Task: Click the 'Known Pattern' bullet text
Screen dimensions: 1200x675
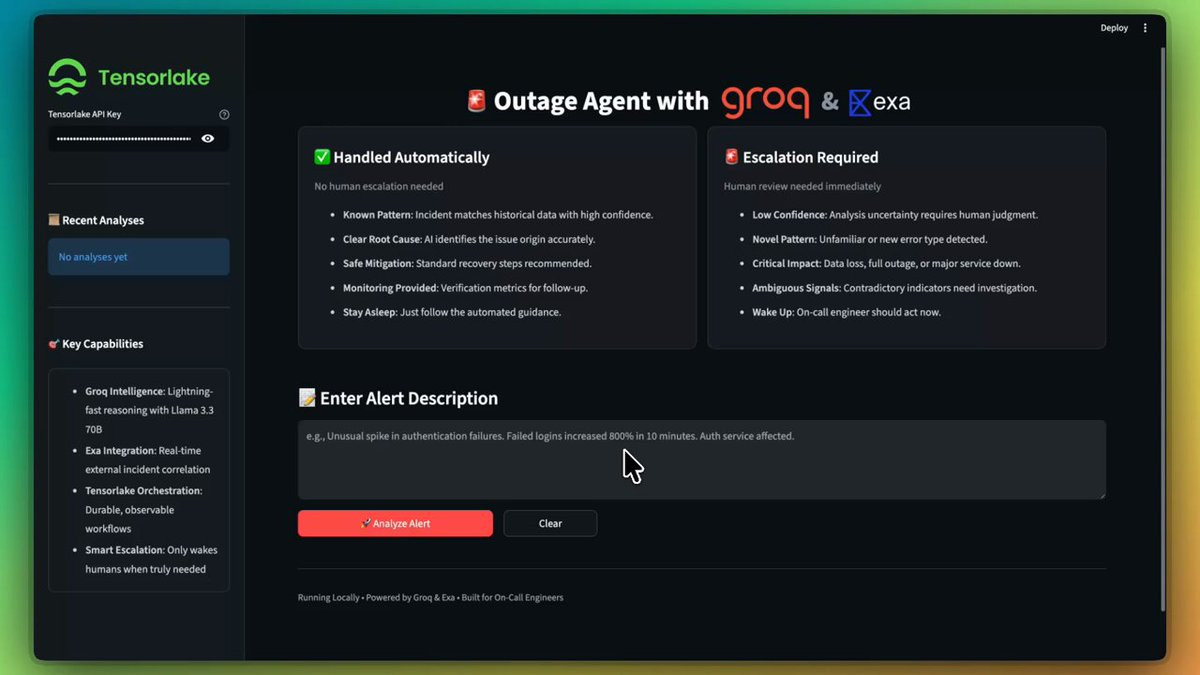Action: pos(498,215)
